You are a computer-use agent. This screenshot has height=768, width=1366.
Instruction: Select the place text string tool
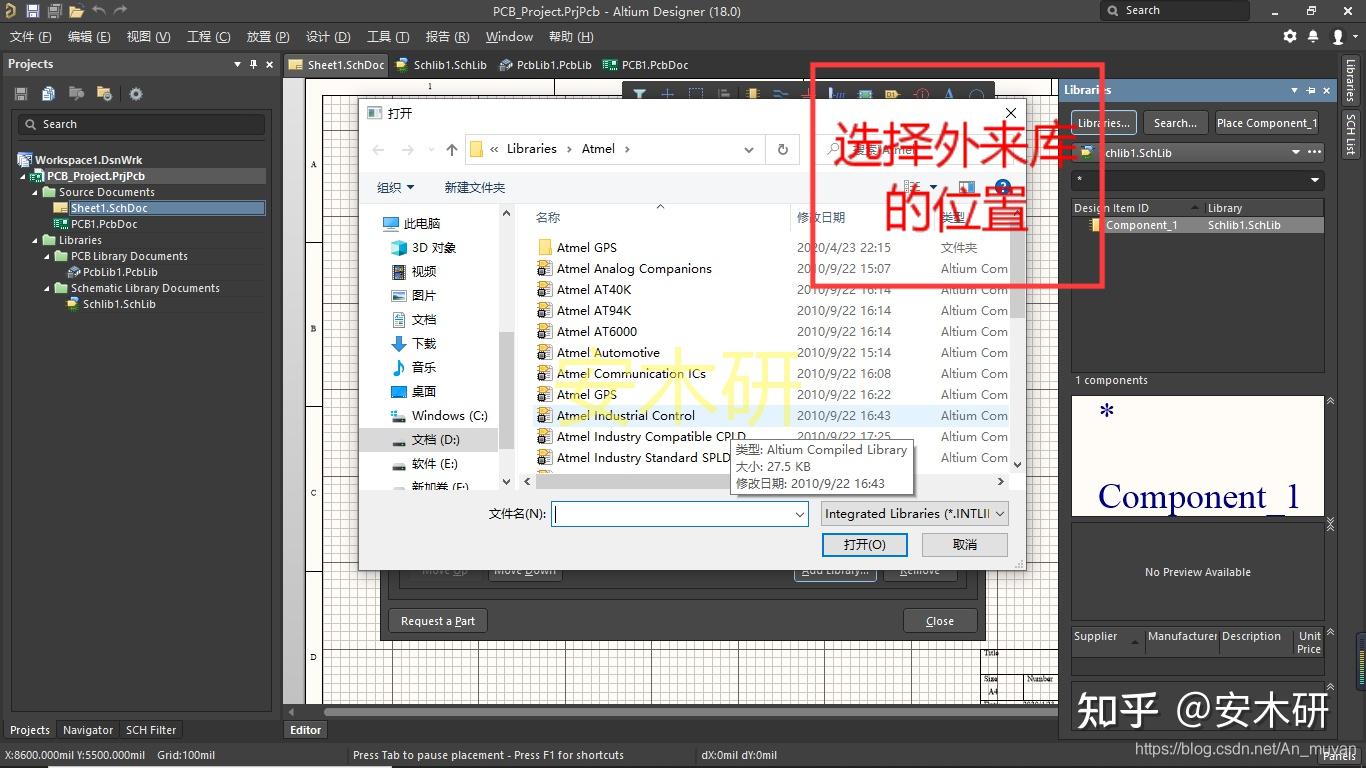tap(948, 91)
